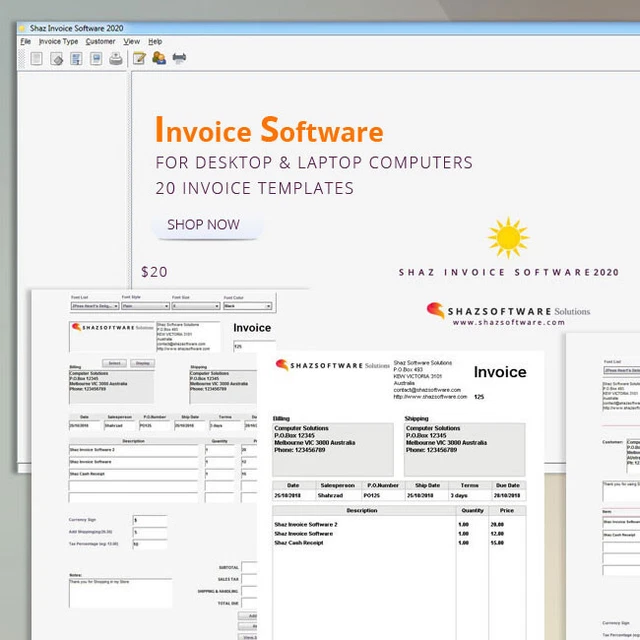
Task: Open customers via the two-people icon
Action: tap(159, 58)
